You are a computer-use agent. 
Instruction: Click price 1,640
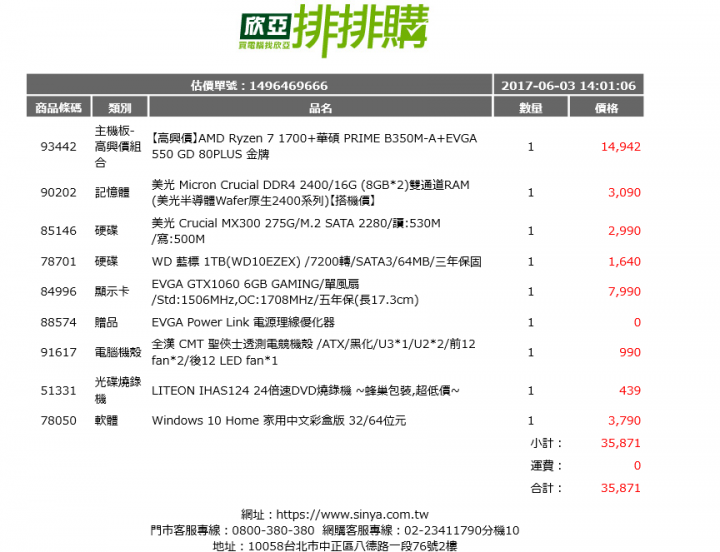(x=624, y=261)
